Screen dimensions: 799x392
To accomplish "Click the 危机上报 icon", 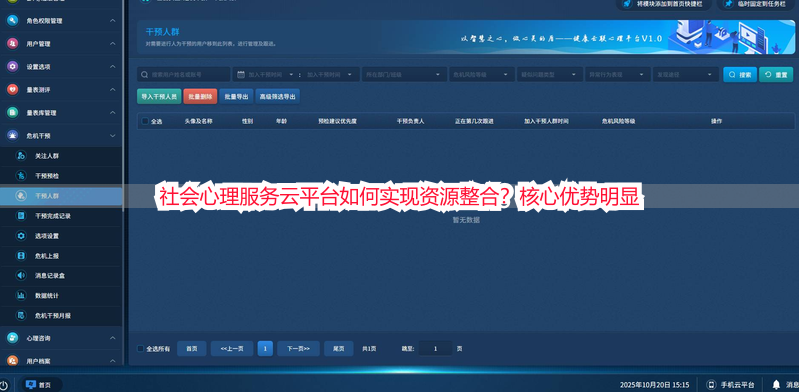I will pos(21,255).
